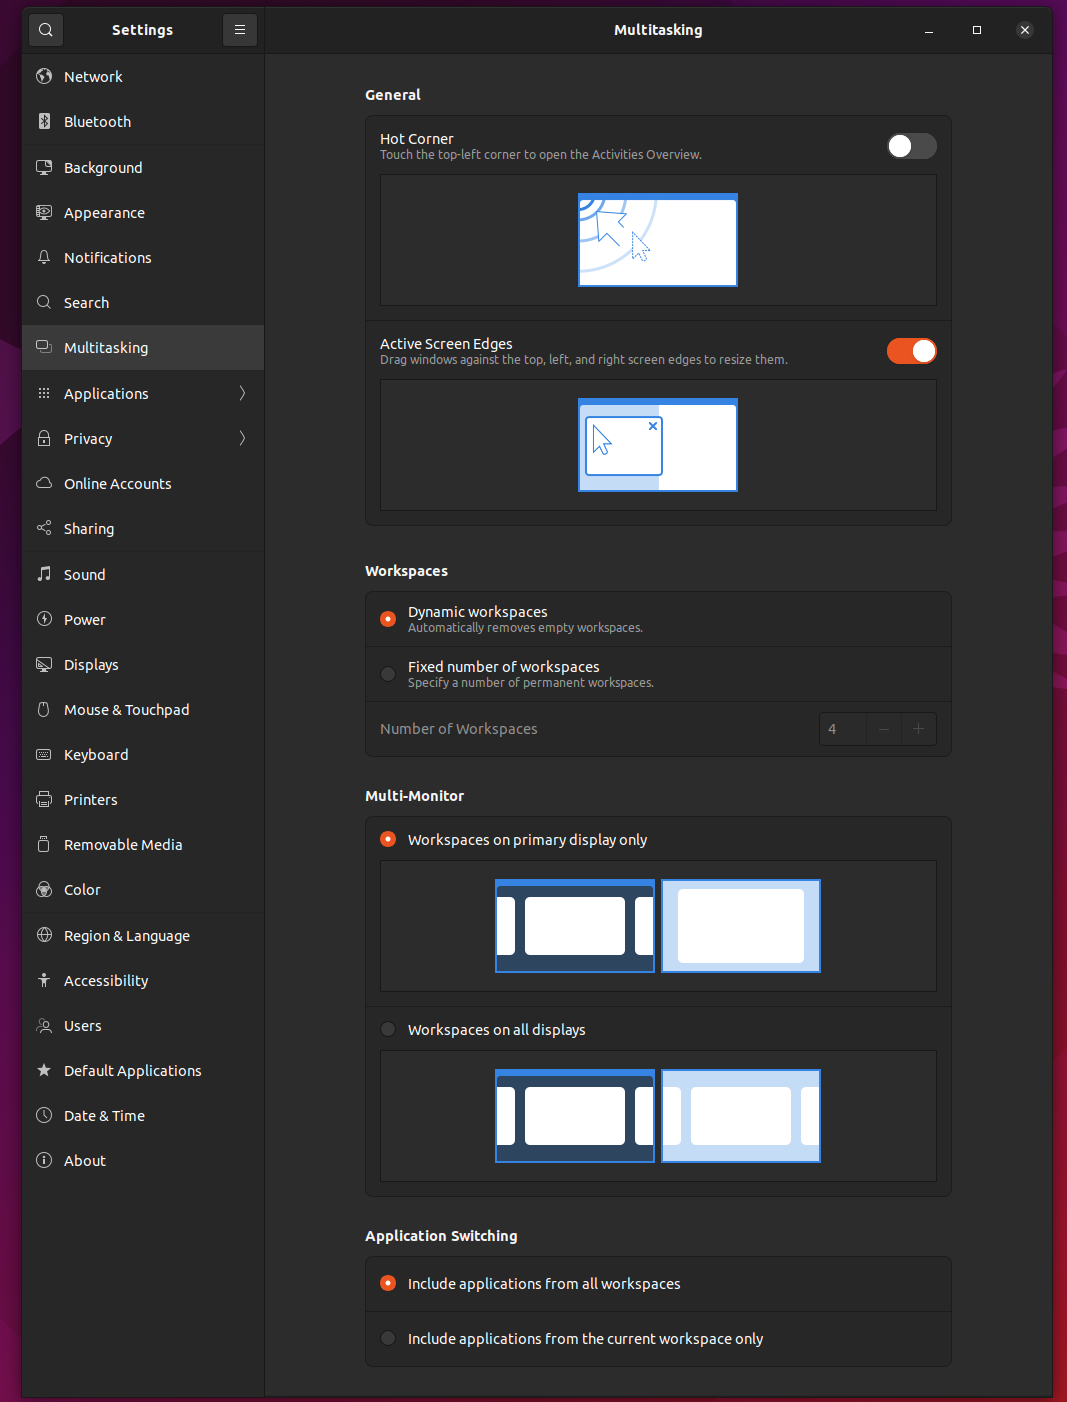Click the search button in the header bar

46,30
